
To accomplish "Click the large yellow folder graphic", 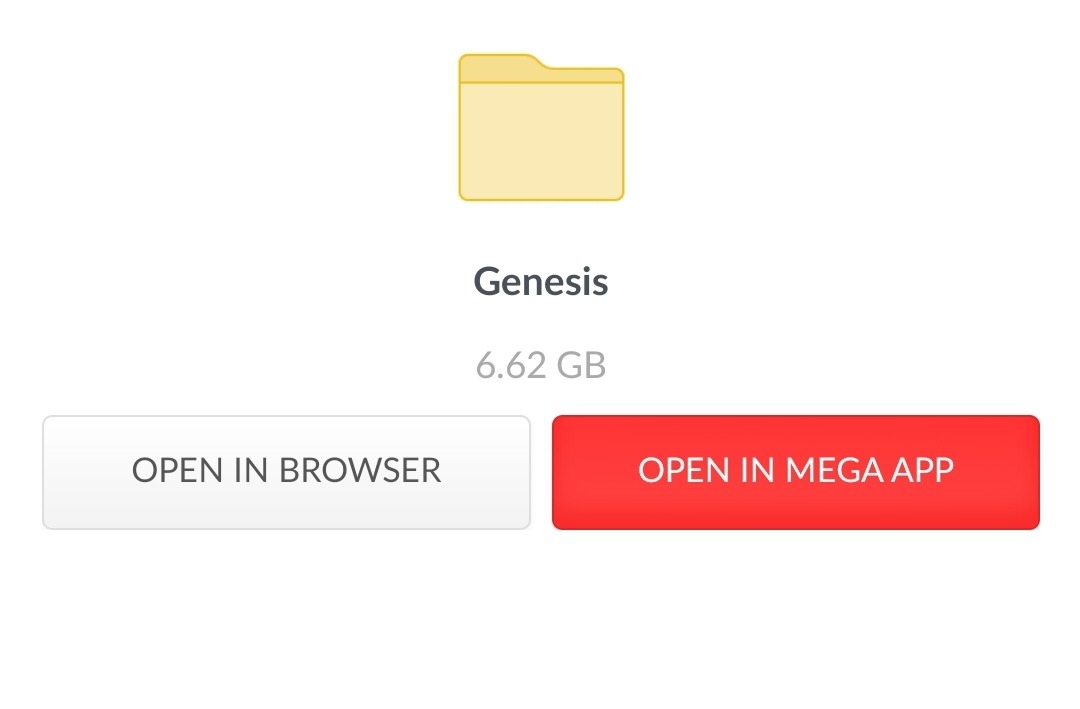I will (x=541, y=127).
